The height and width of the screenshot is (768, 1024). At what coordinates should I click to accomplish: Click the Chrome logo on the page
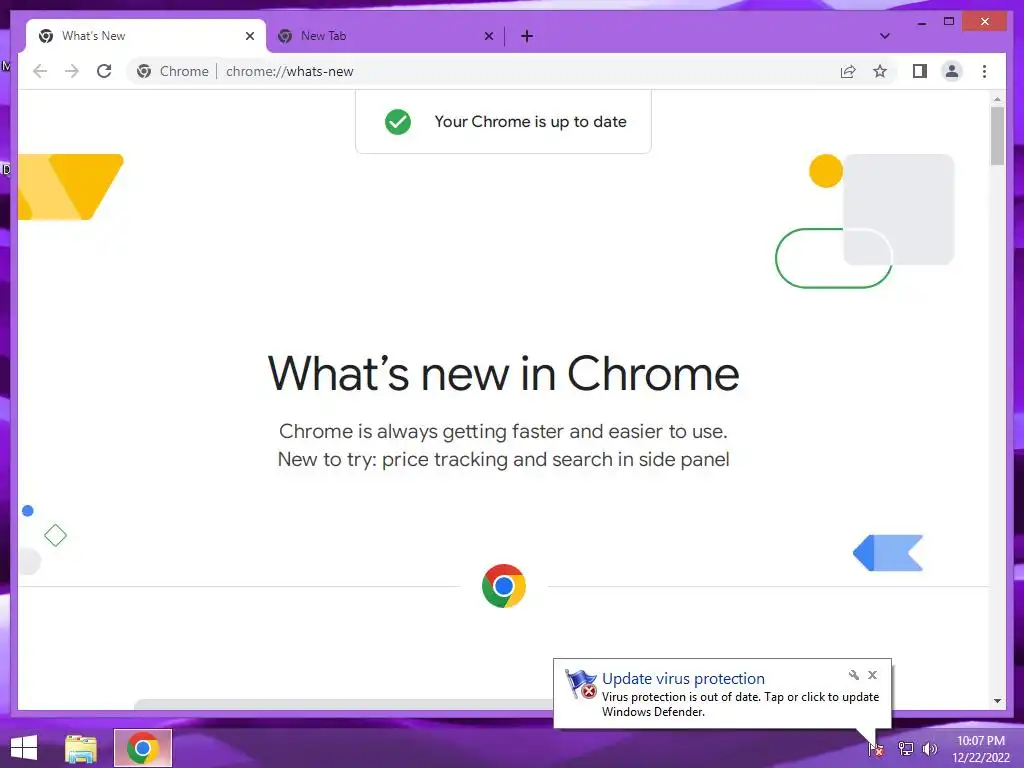pos(504,586)
